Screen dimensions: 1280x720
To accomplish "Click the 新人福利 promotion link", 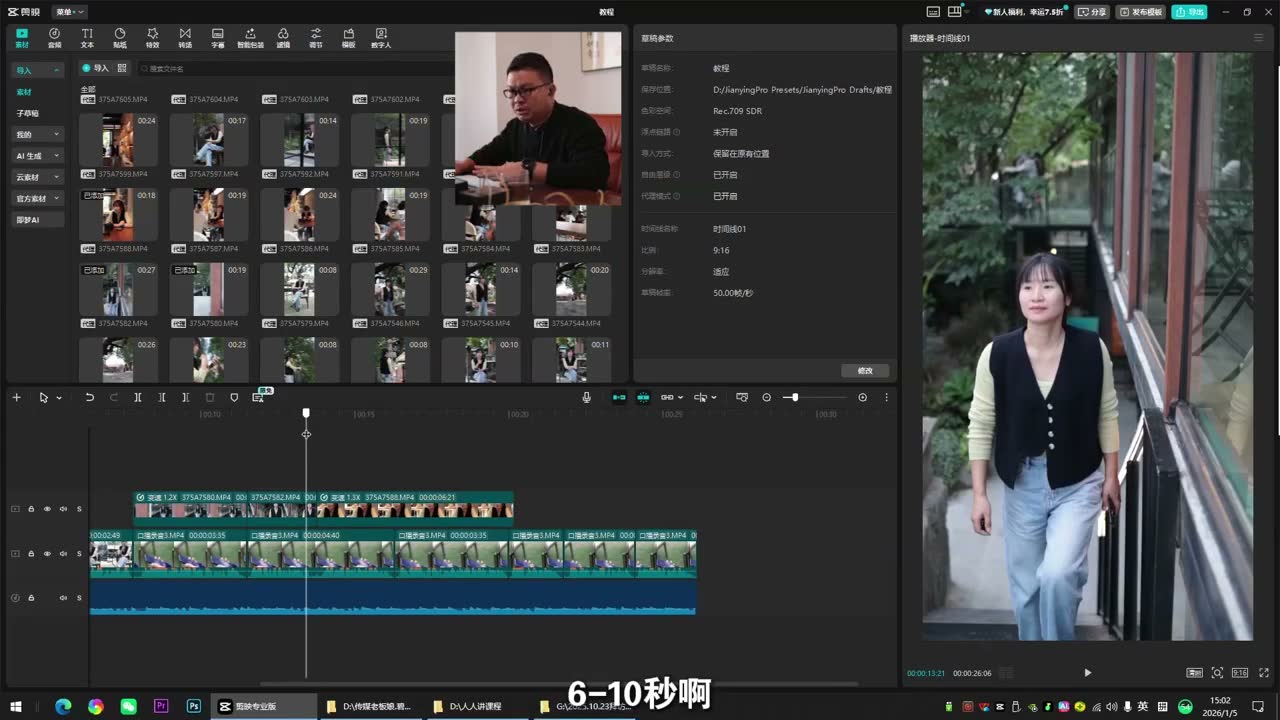I will pyautogui.click(x=1026, y=12).
